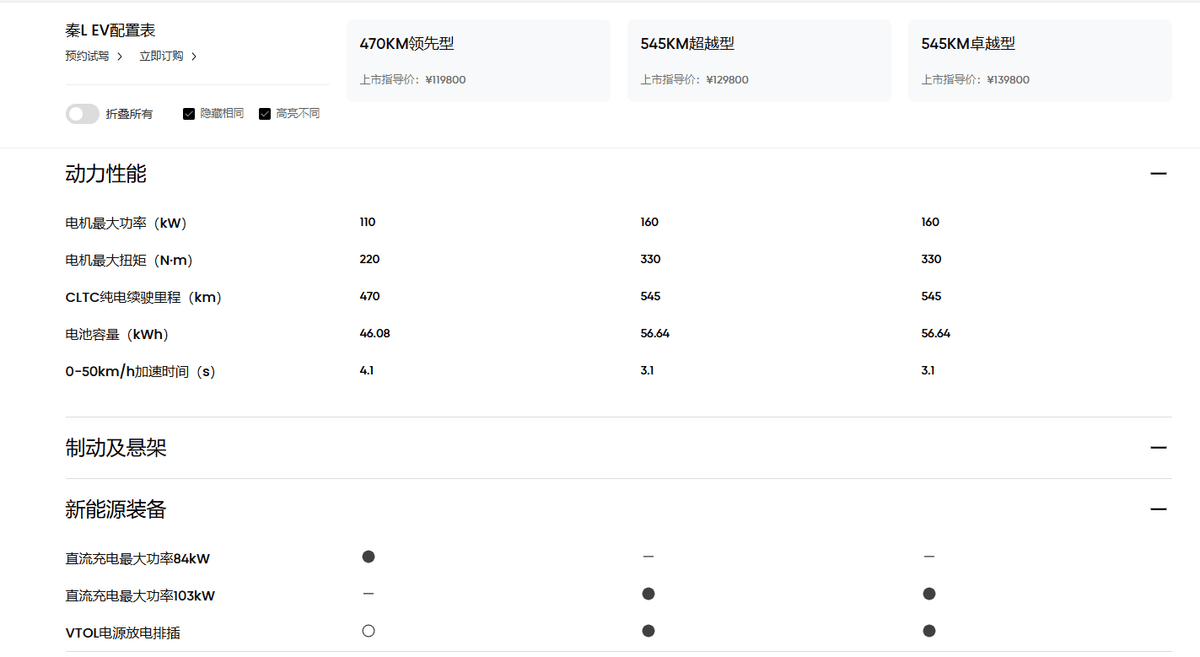This screenshot has height=657, width=1200.
Task: Select the 470KM领先型 trim heading
Action: pyautogui.click(x=407, y=44)
